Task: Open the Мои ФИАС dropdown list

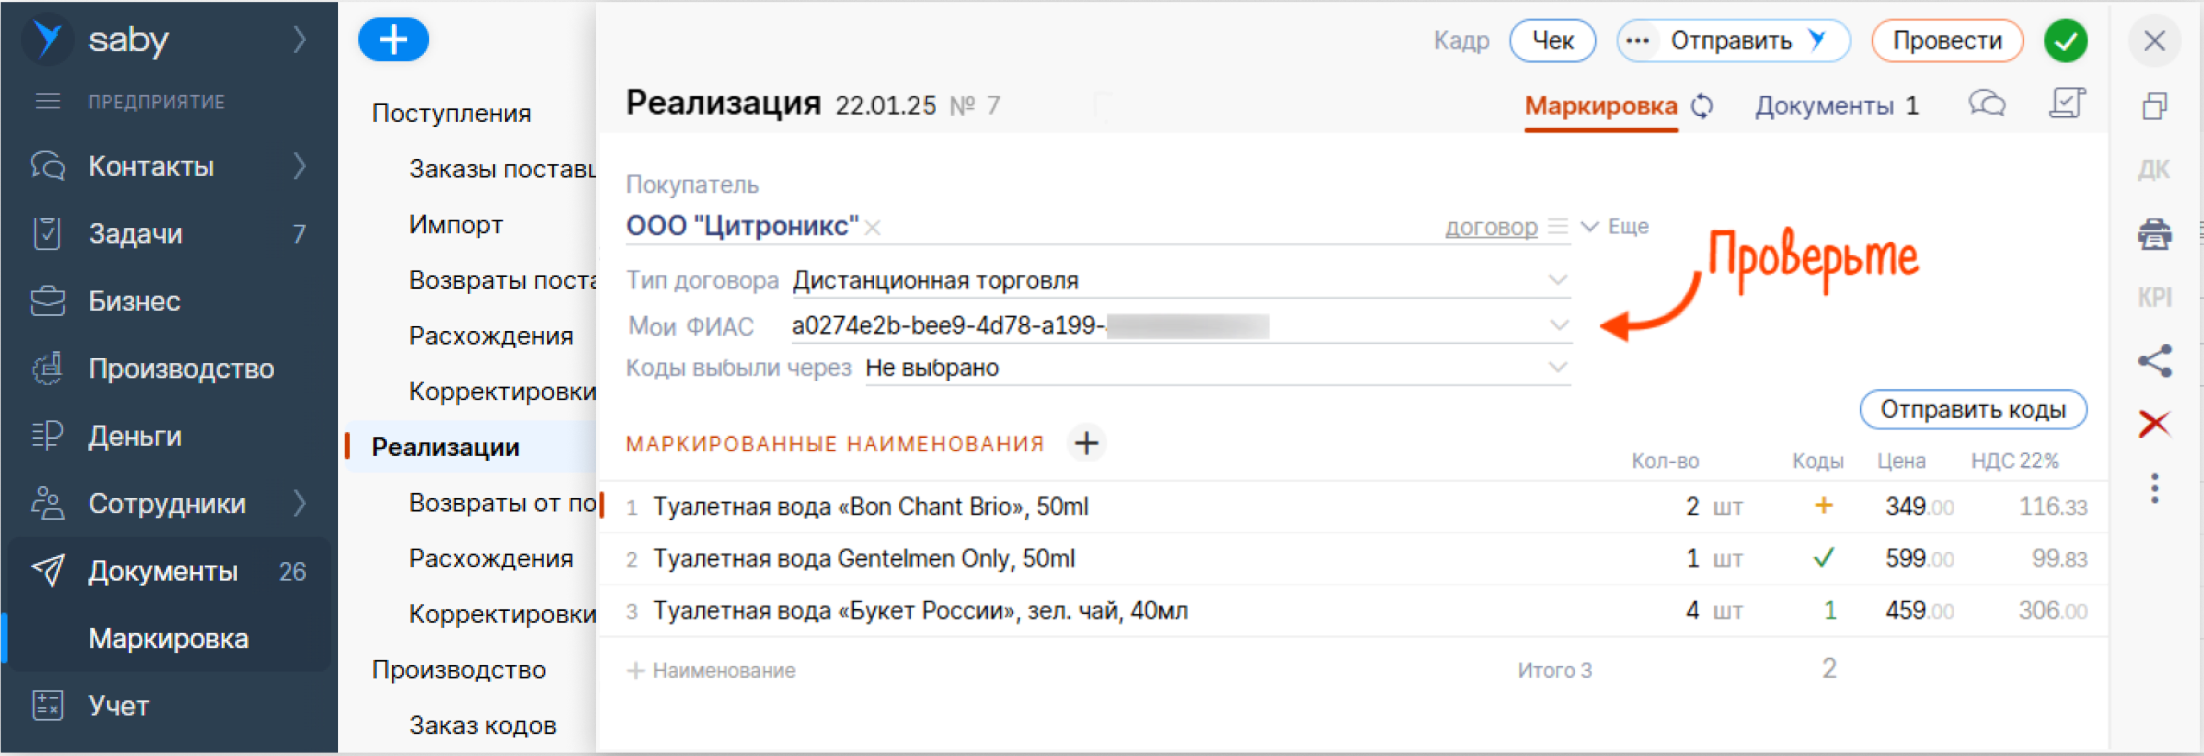Action: [x=1557, y=326]
